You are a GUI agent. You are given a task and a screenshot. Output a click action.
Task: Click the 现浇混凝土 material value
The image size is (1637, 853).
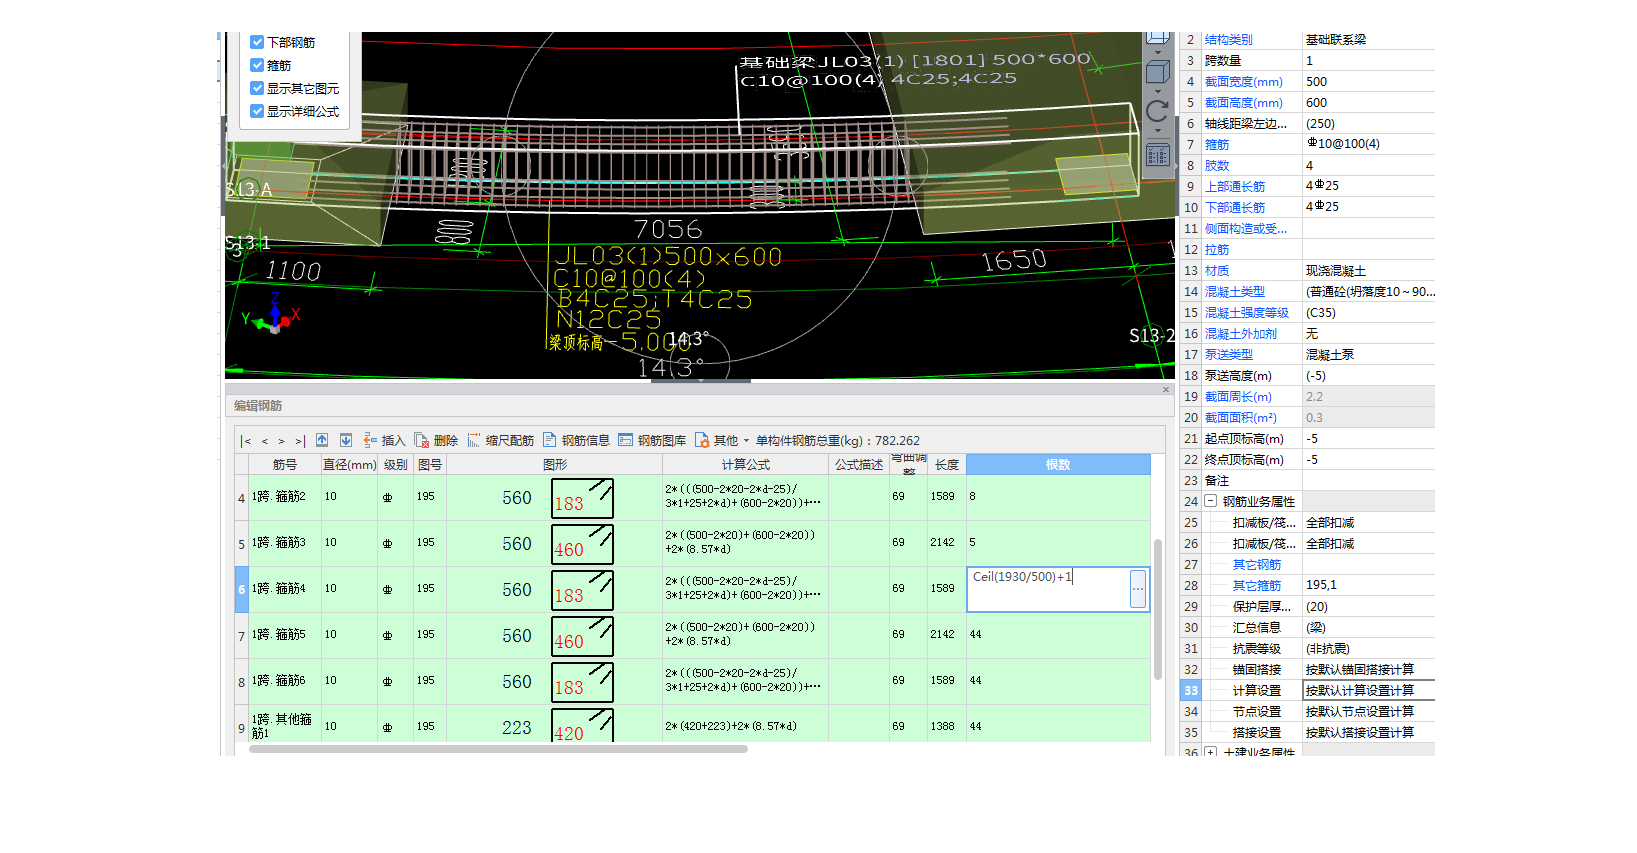click(x=1368, y=271)
